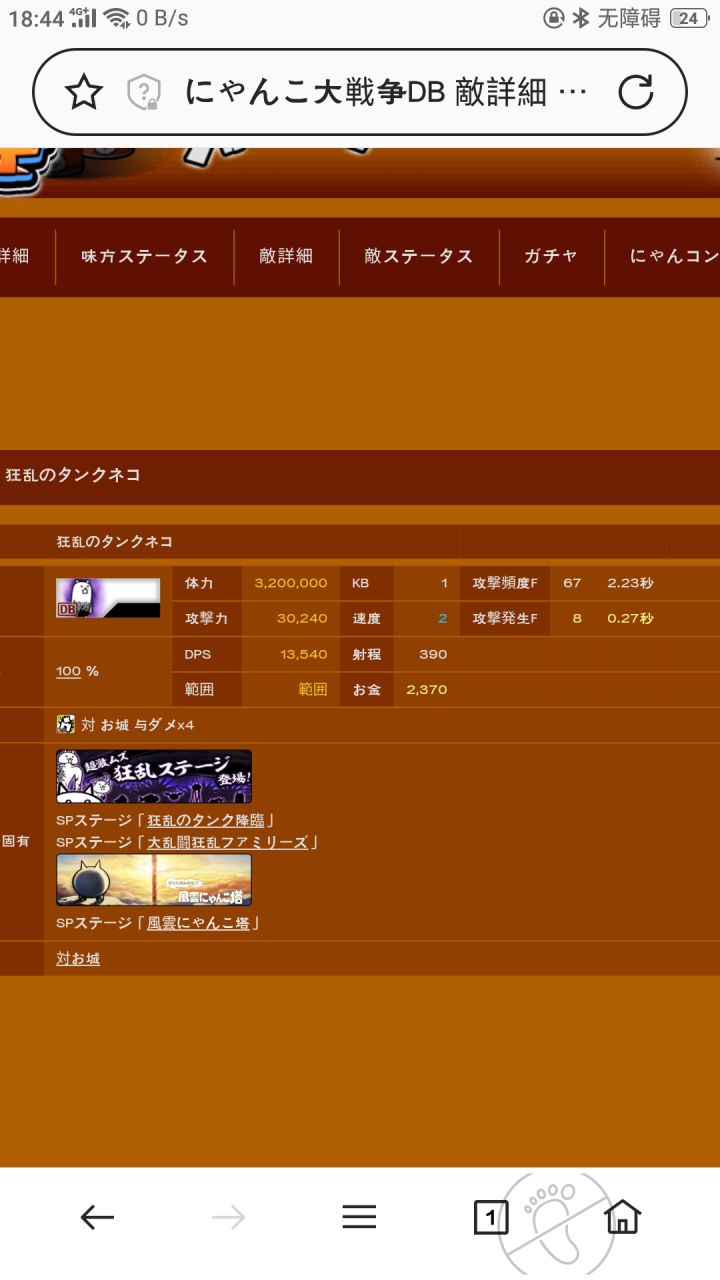Select the お金 value 2,370
This screenshot has width=720, height=1280.
[426, 689]
